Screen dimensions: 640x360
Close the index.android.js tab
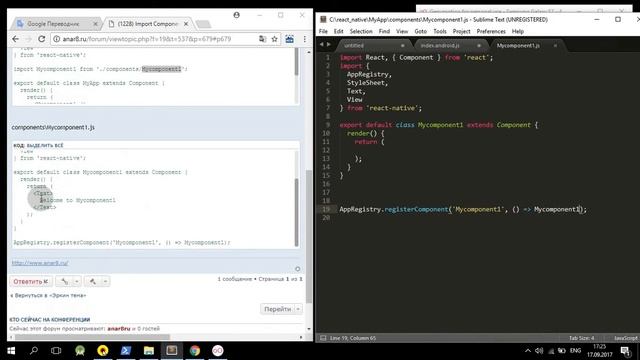click(x=479, y=46)
